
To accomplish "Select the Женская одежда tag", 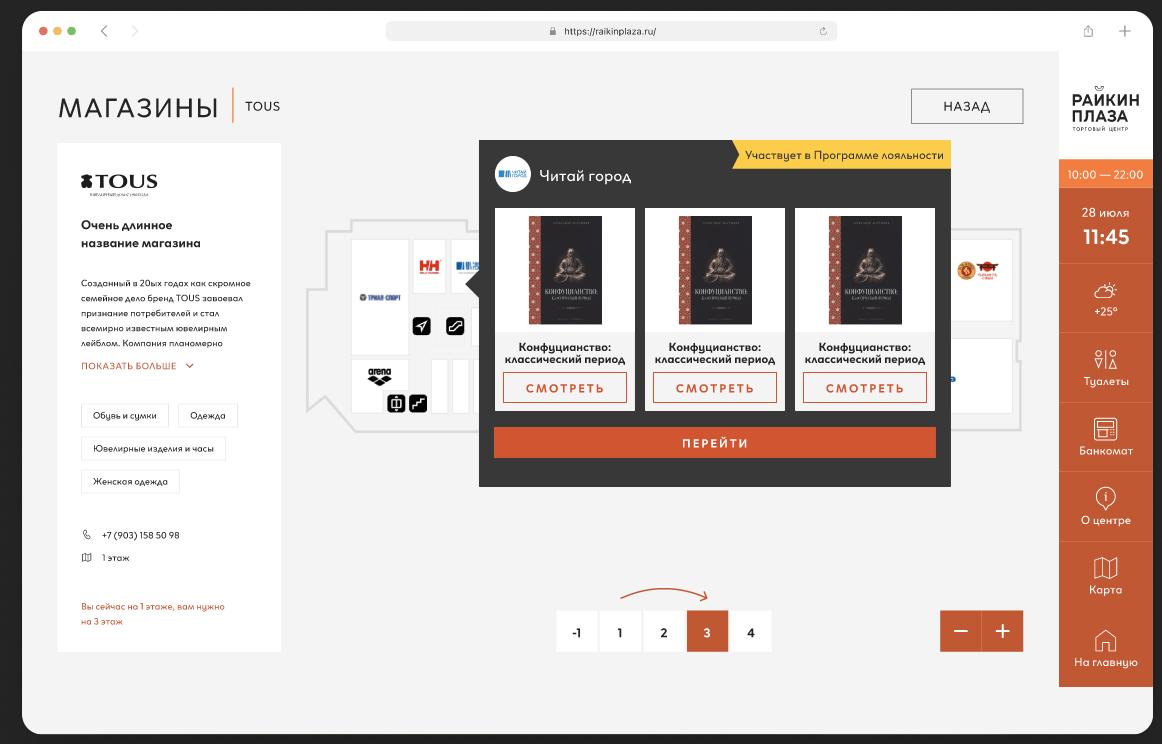I will click(130, 482).
